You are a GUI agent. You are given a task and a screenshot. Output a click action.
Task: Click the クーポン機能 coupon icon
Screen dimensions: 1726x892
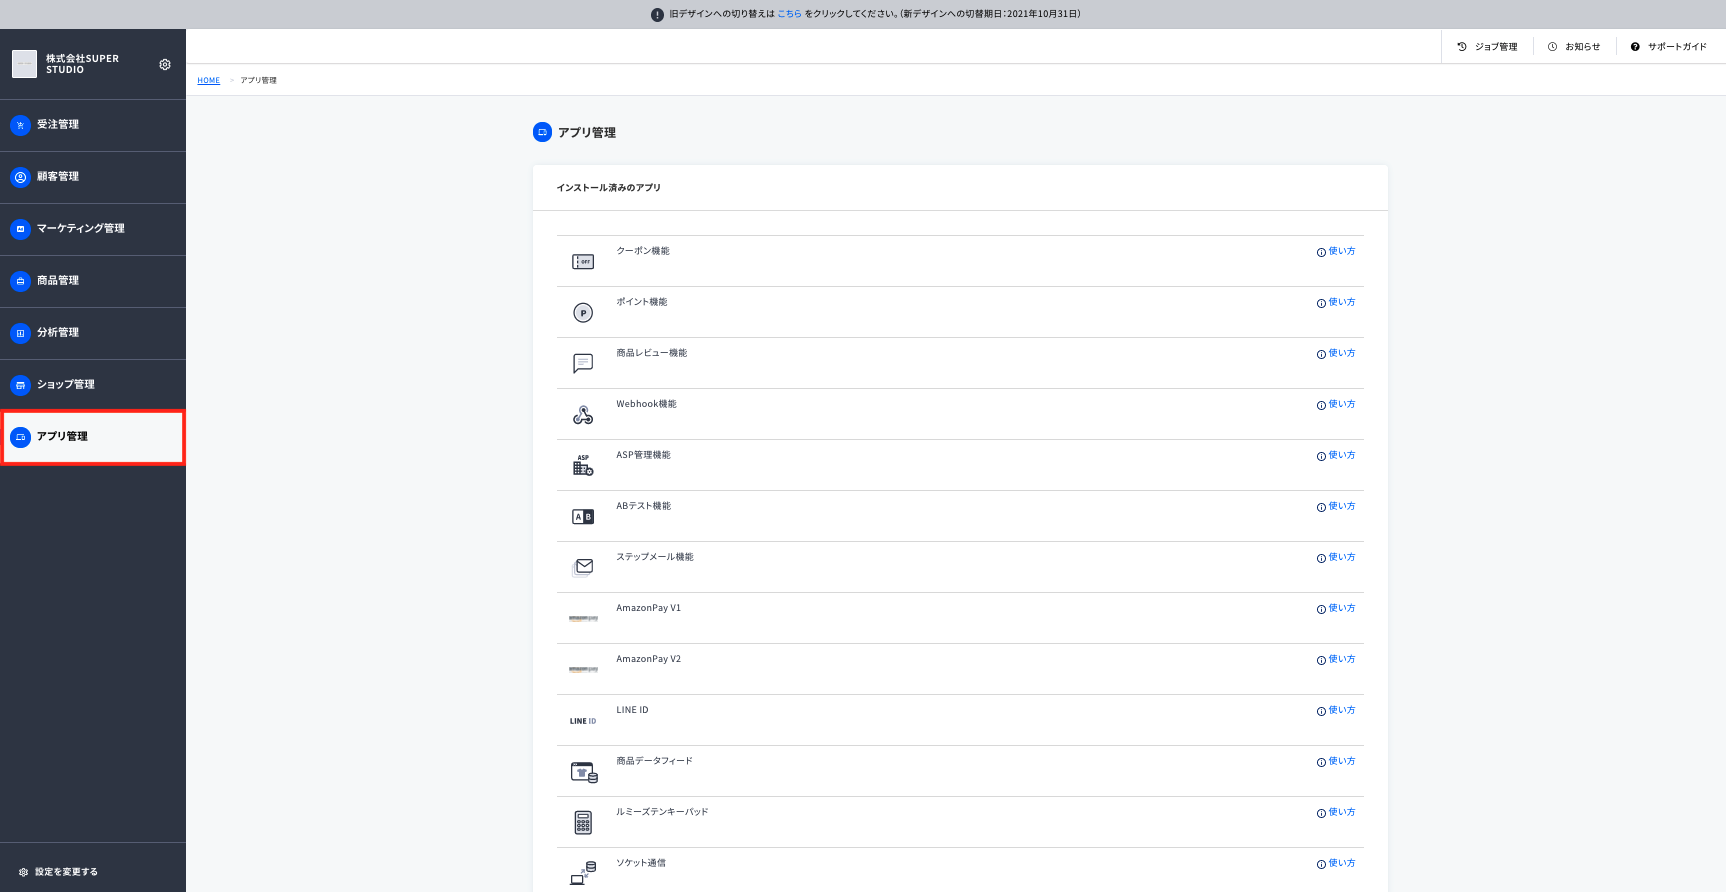tap(583, 262)
